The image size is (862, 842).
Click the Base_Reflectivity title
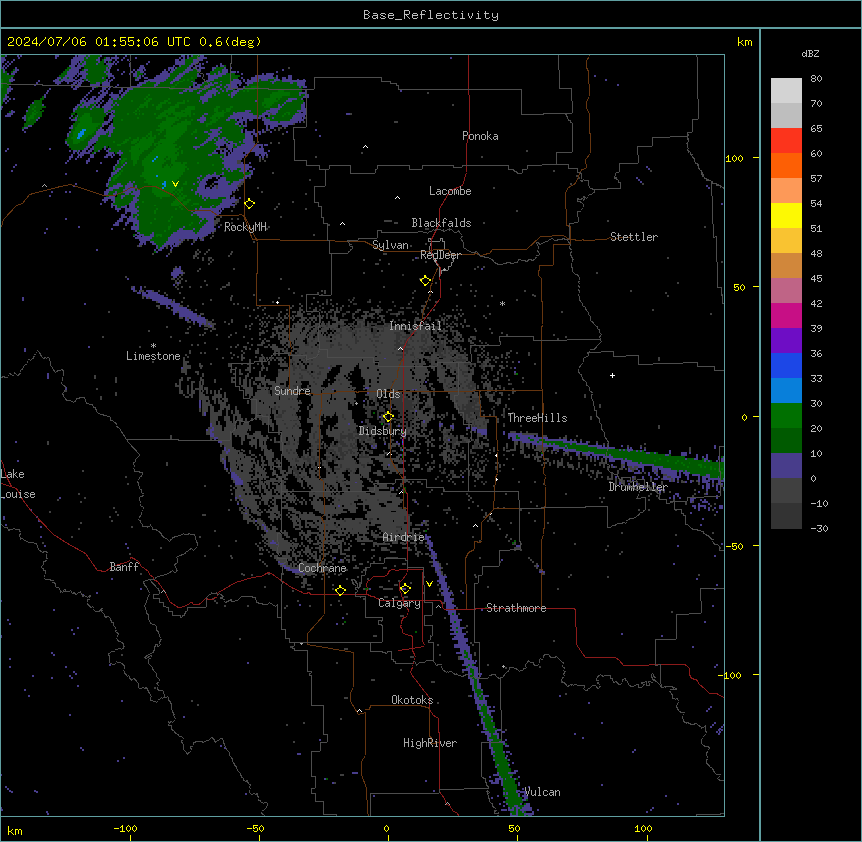point(431,15)
